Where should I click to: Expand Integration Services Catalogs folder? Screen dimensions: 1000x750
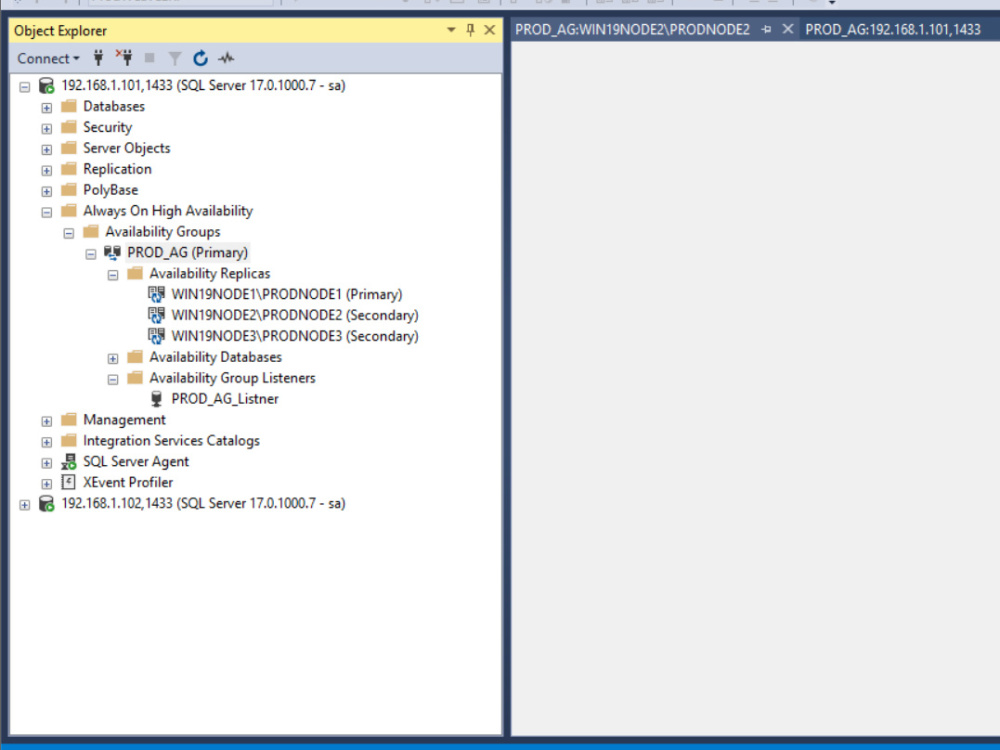coord(47,443)
